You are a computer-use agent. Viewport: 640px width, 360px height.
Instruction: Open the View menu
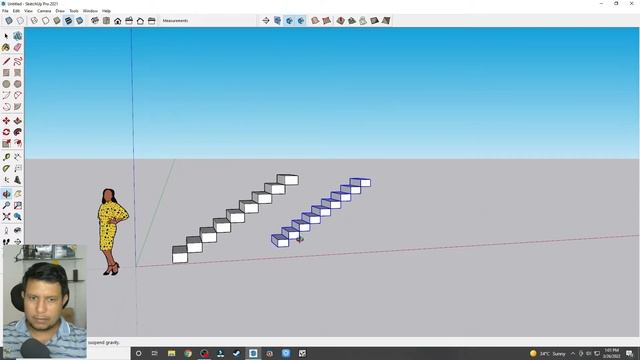click(x=28, y=11)
